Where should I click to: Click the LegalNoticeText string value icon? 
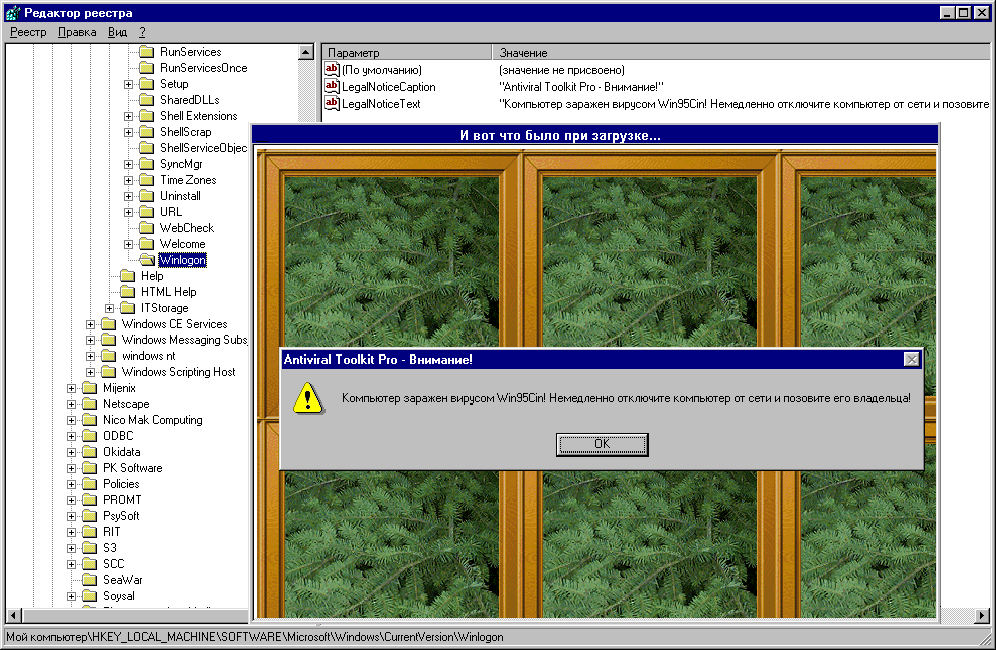point(332,104)
